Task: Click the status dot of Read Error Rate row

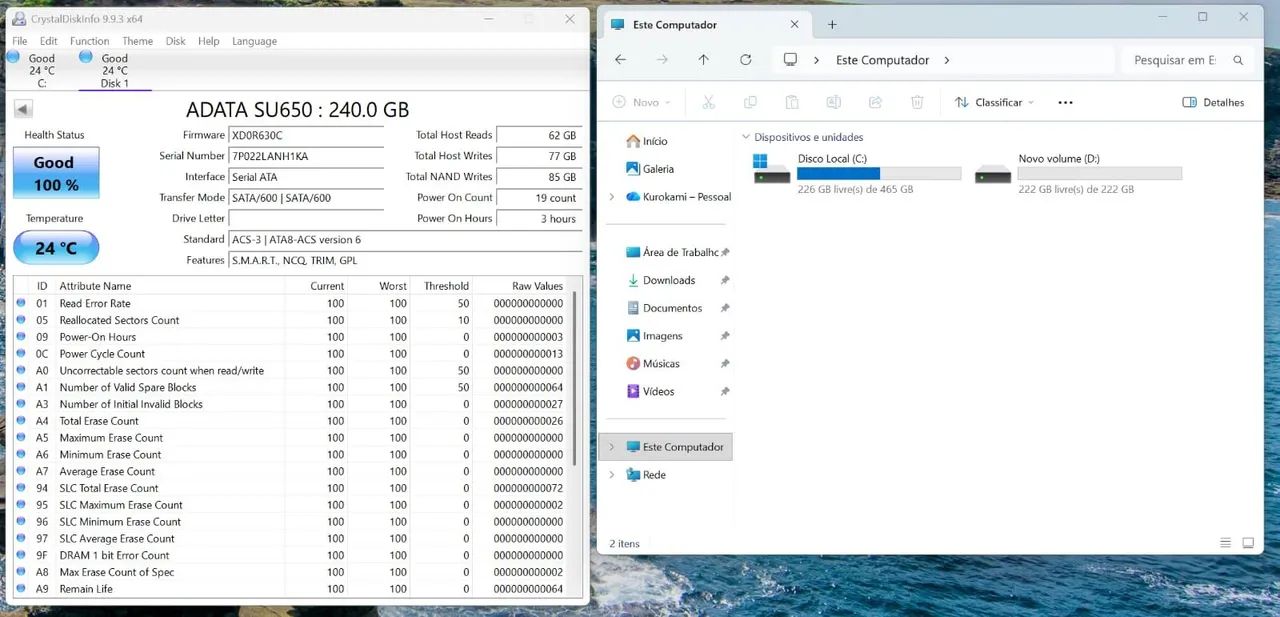Action: coord(21,303)
